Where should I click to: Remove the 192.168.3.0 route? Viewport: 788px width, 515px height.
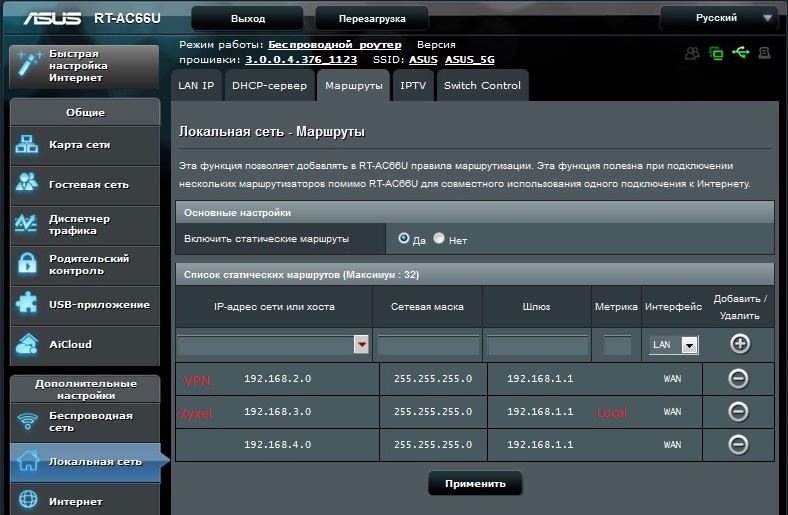[x=738, y=412]
